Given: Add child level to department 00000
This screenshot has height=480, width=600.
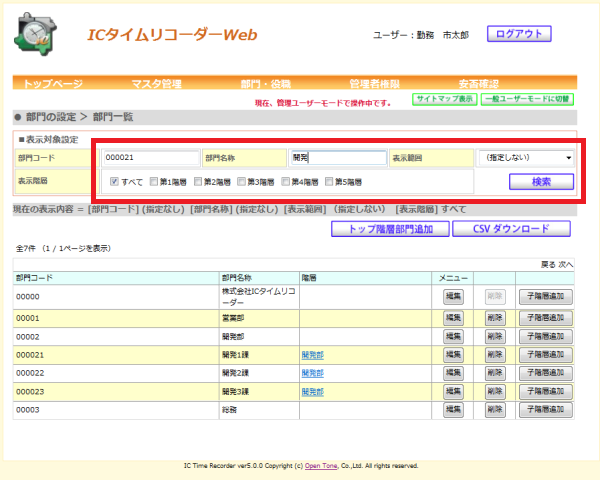Looking at the screenshot, I should point(546,297).
